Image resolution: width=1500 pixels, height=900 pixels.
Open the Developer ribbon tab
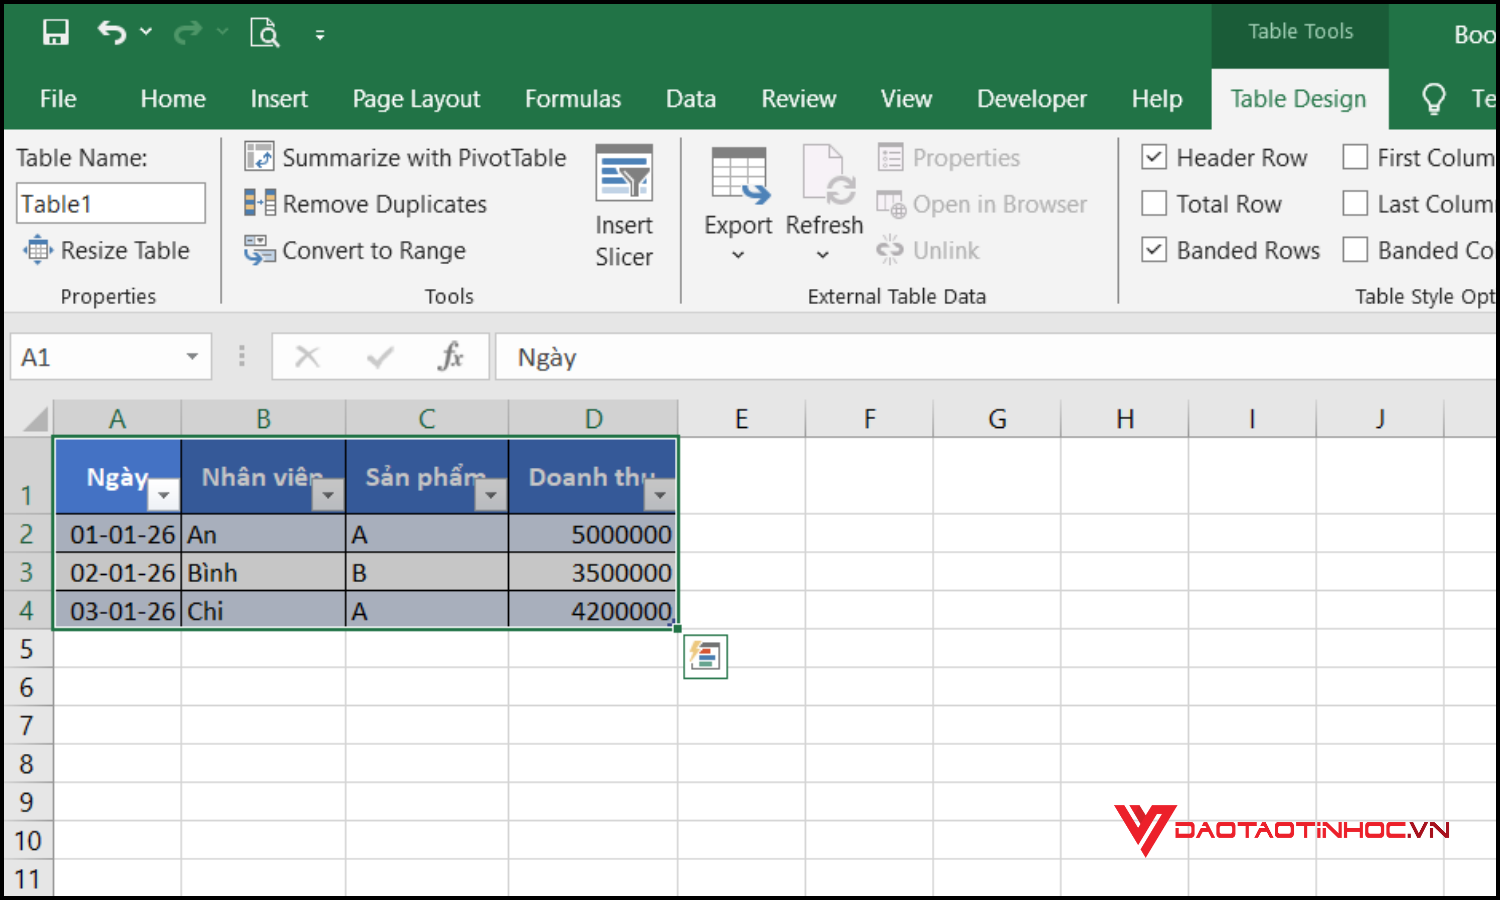pyautogui.click(x=1031, y=98)
